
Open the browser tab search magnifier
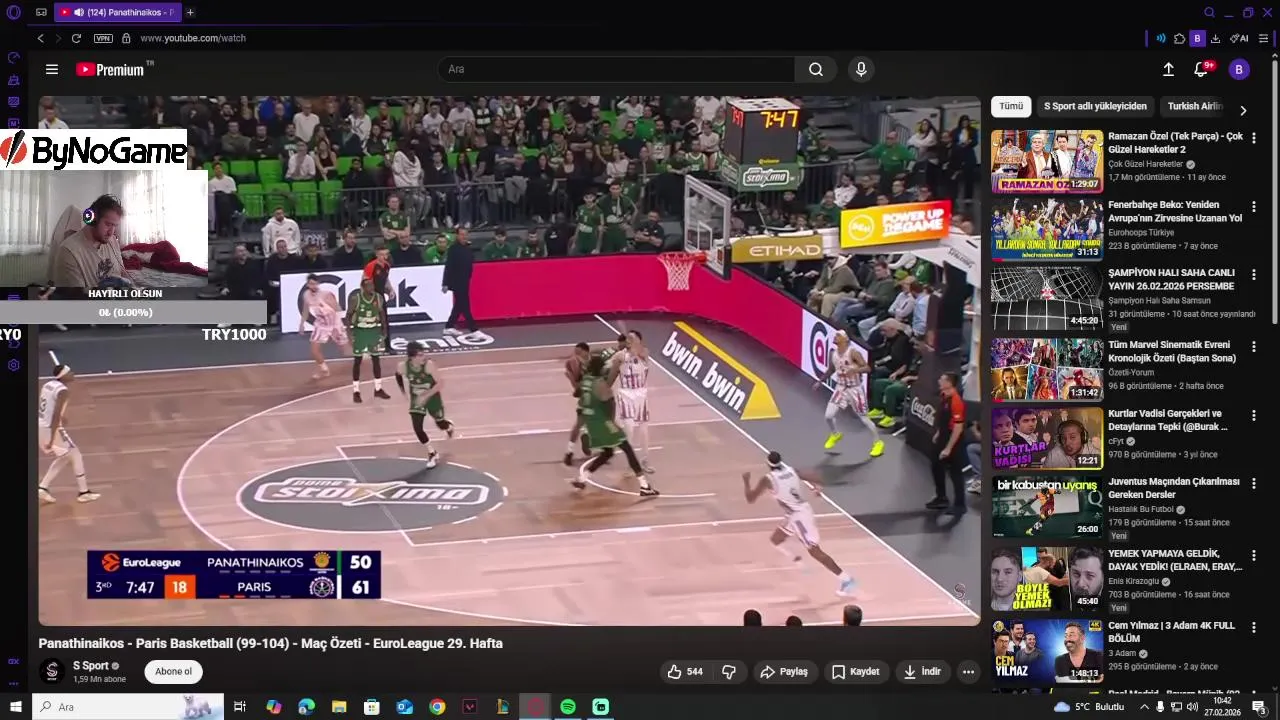[x=1209, y=12]
